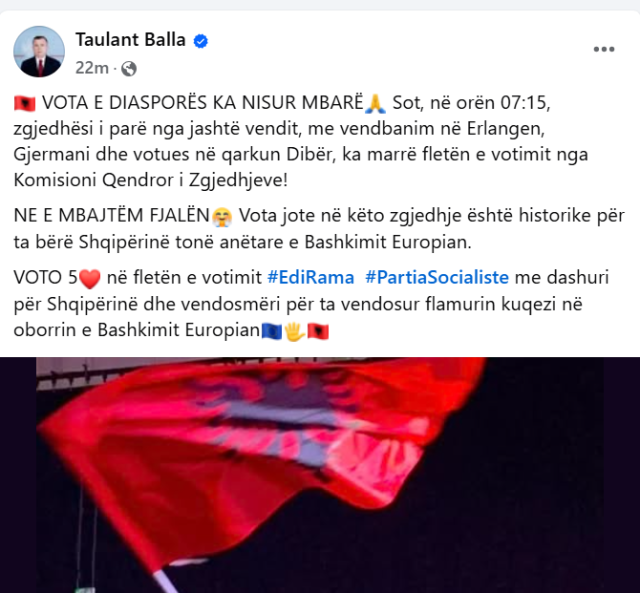
Task: Click the VOTA E DIASPORËS KA NISUR MBARË text
Action: click(202, 102)
